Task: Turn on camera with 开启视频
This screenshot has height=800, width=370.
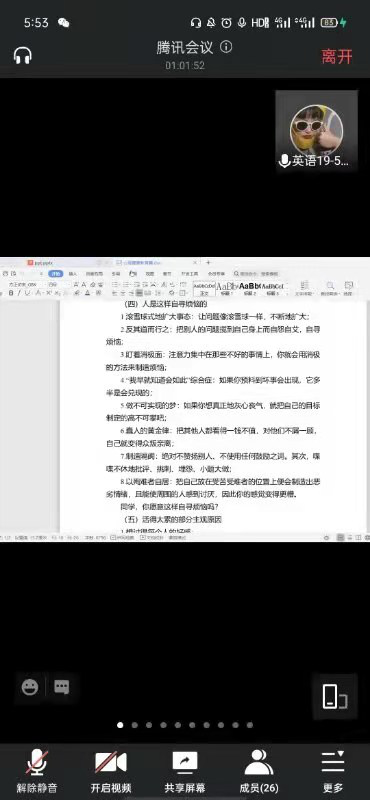Action: point(111,771)
